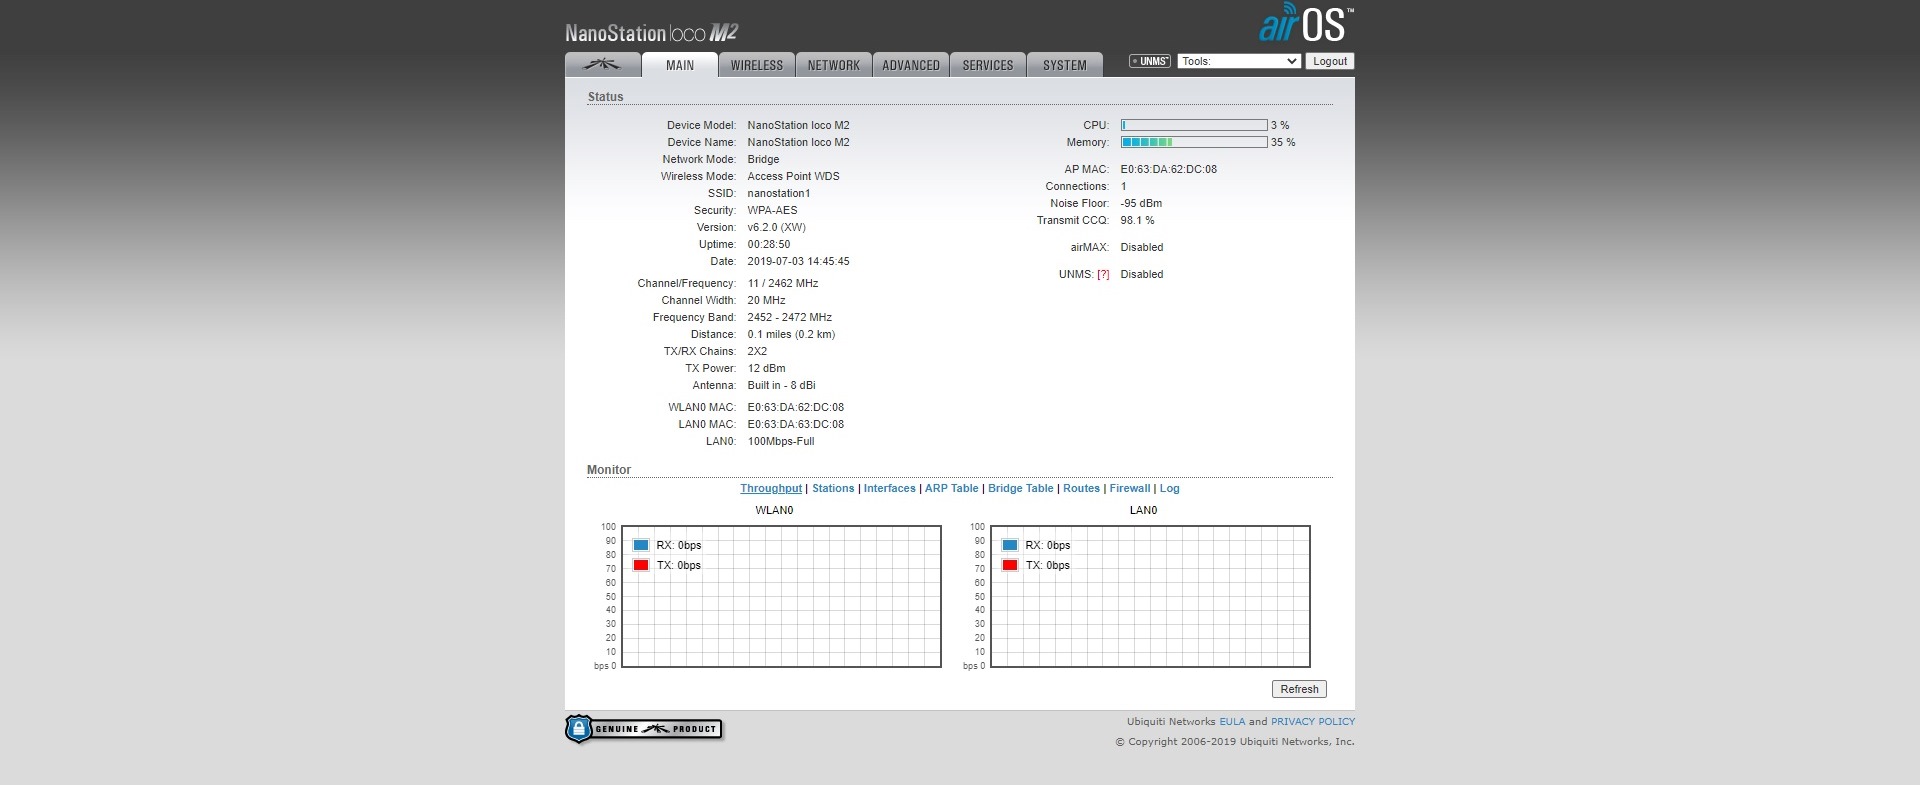The image size is (1920, 785).
Task: Show the ARP Table
Action: click(x=952, y=488)
